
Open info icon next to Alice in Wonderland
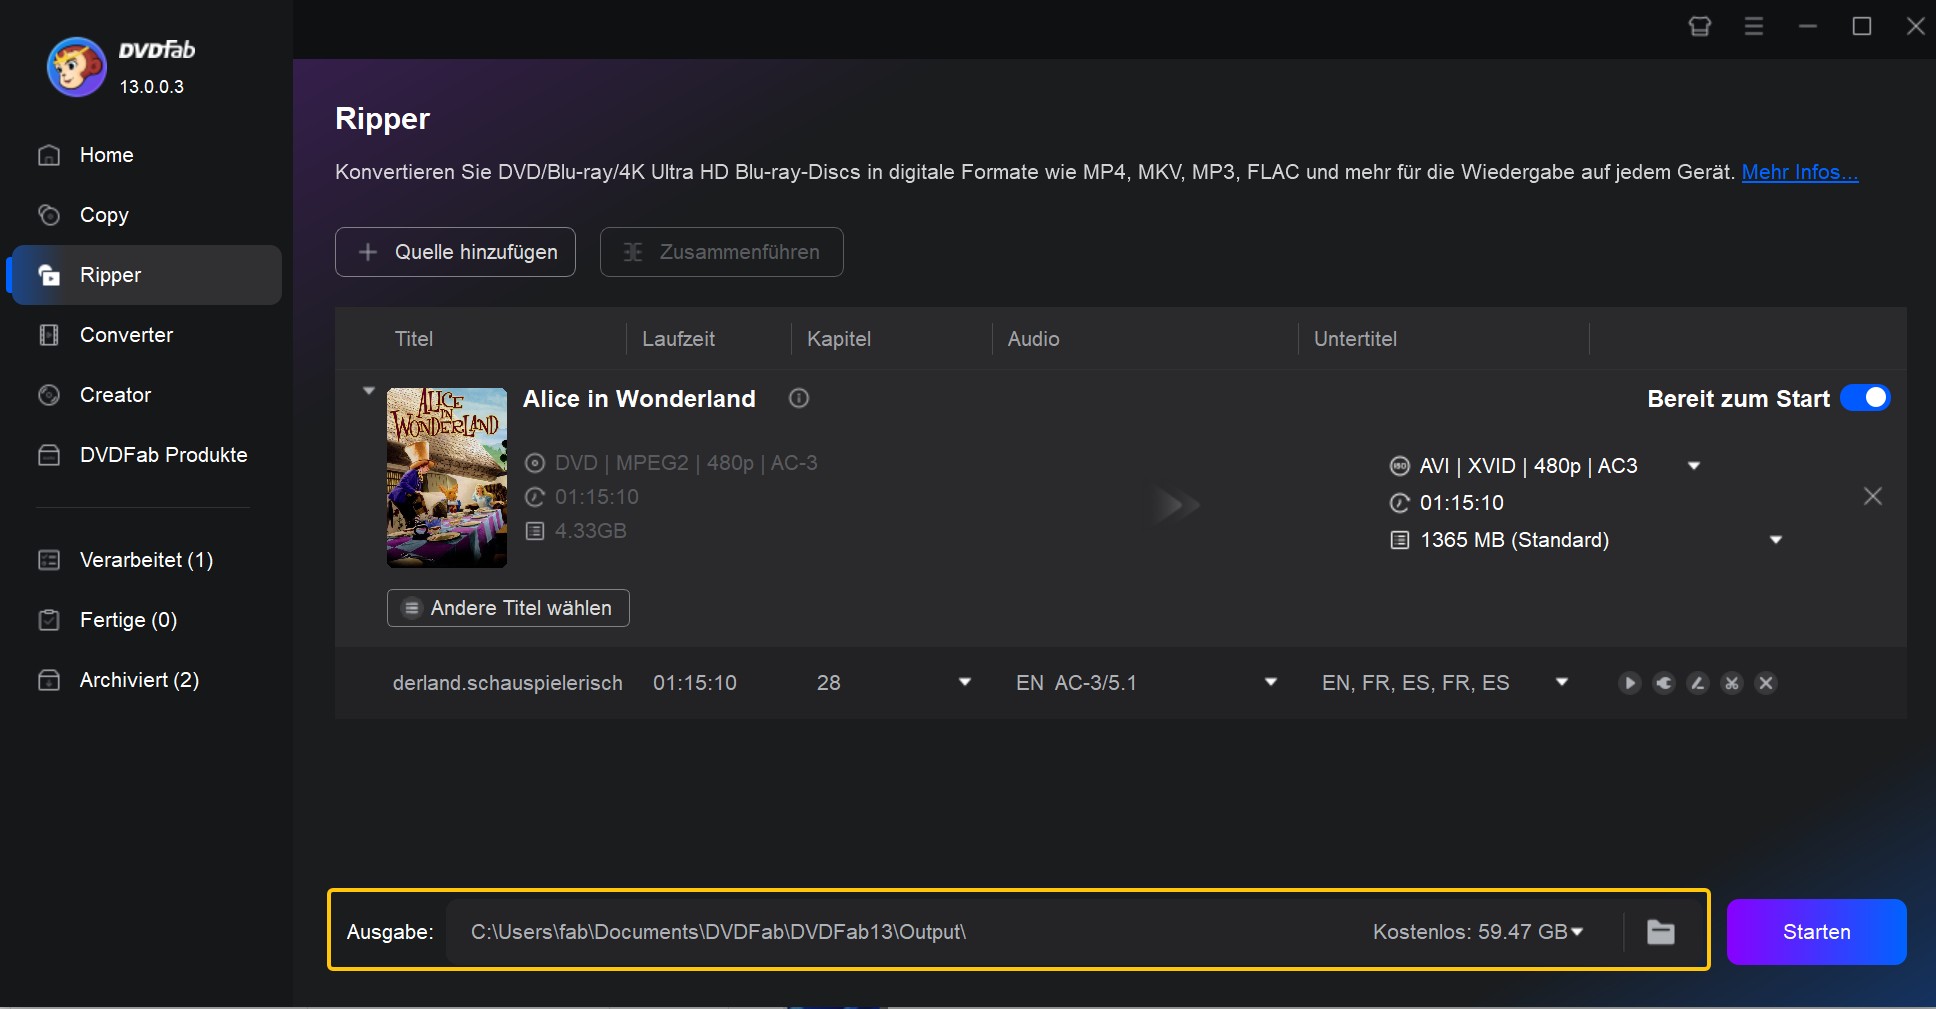pyautogui.click(x=799, y=398)
